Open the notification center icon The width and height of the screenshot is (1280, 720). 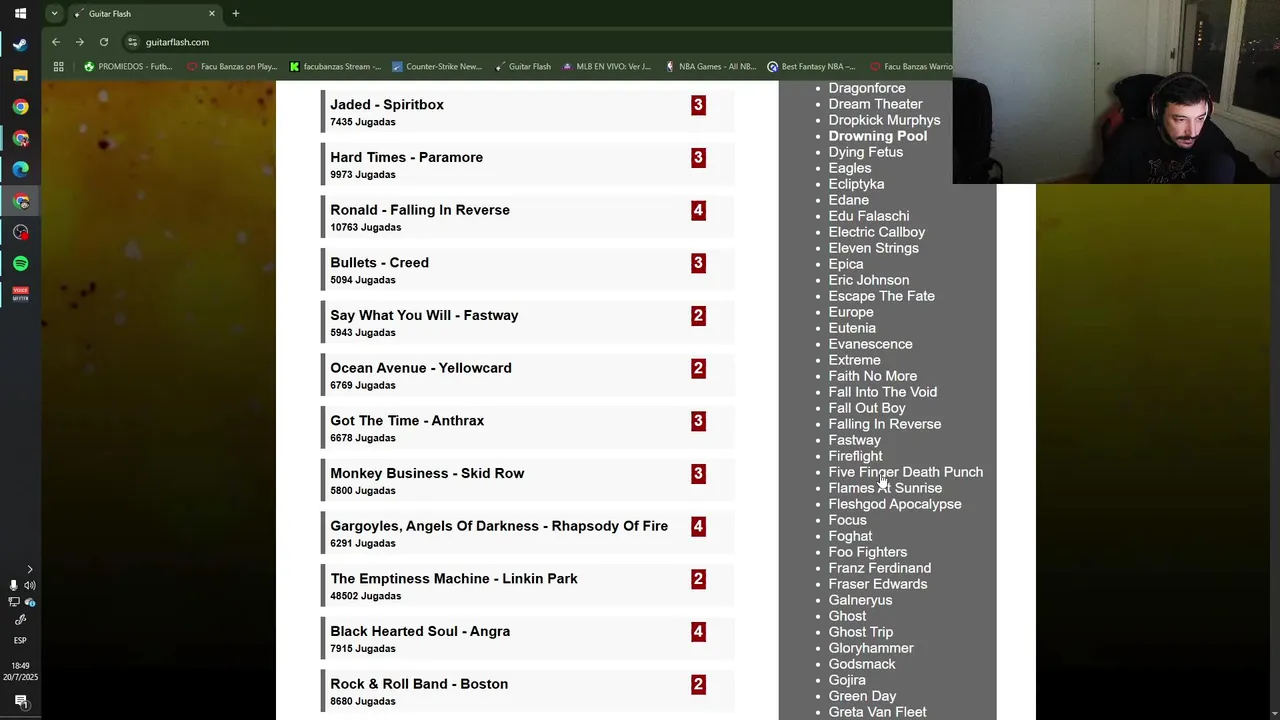[20, 701]
